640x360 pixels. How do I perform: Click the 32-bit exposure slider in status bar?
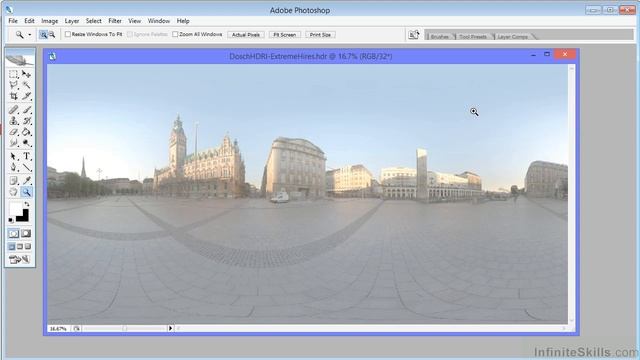[124, 328]
